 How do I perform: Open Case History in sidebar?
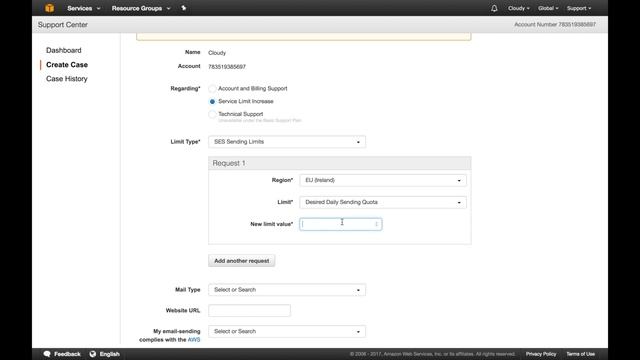pos(67,79)
